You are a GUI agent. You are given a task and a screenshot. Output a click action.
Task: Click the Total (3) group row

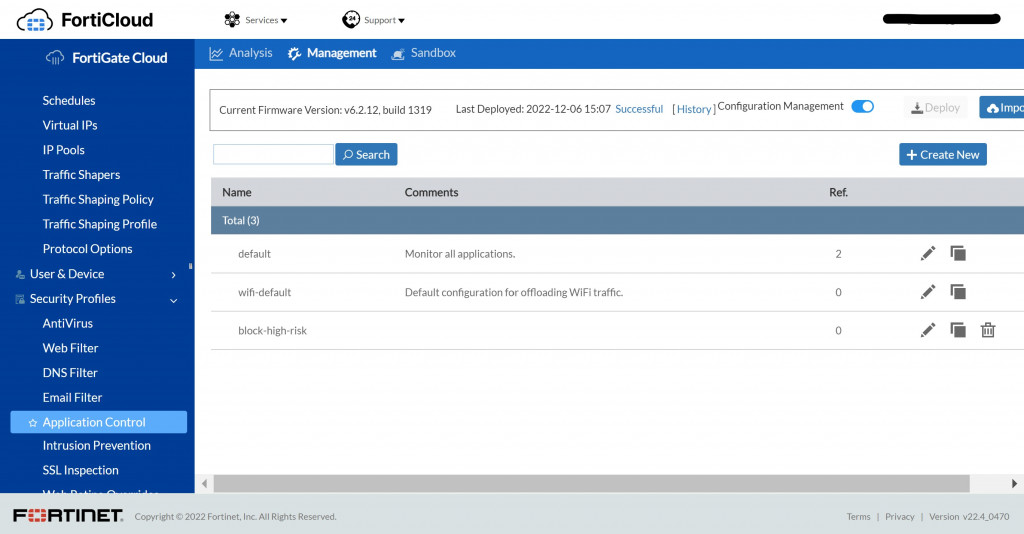click(617, 221)
